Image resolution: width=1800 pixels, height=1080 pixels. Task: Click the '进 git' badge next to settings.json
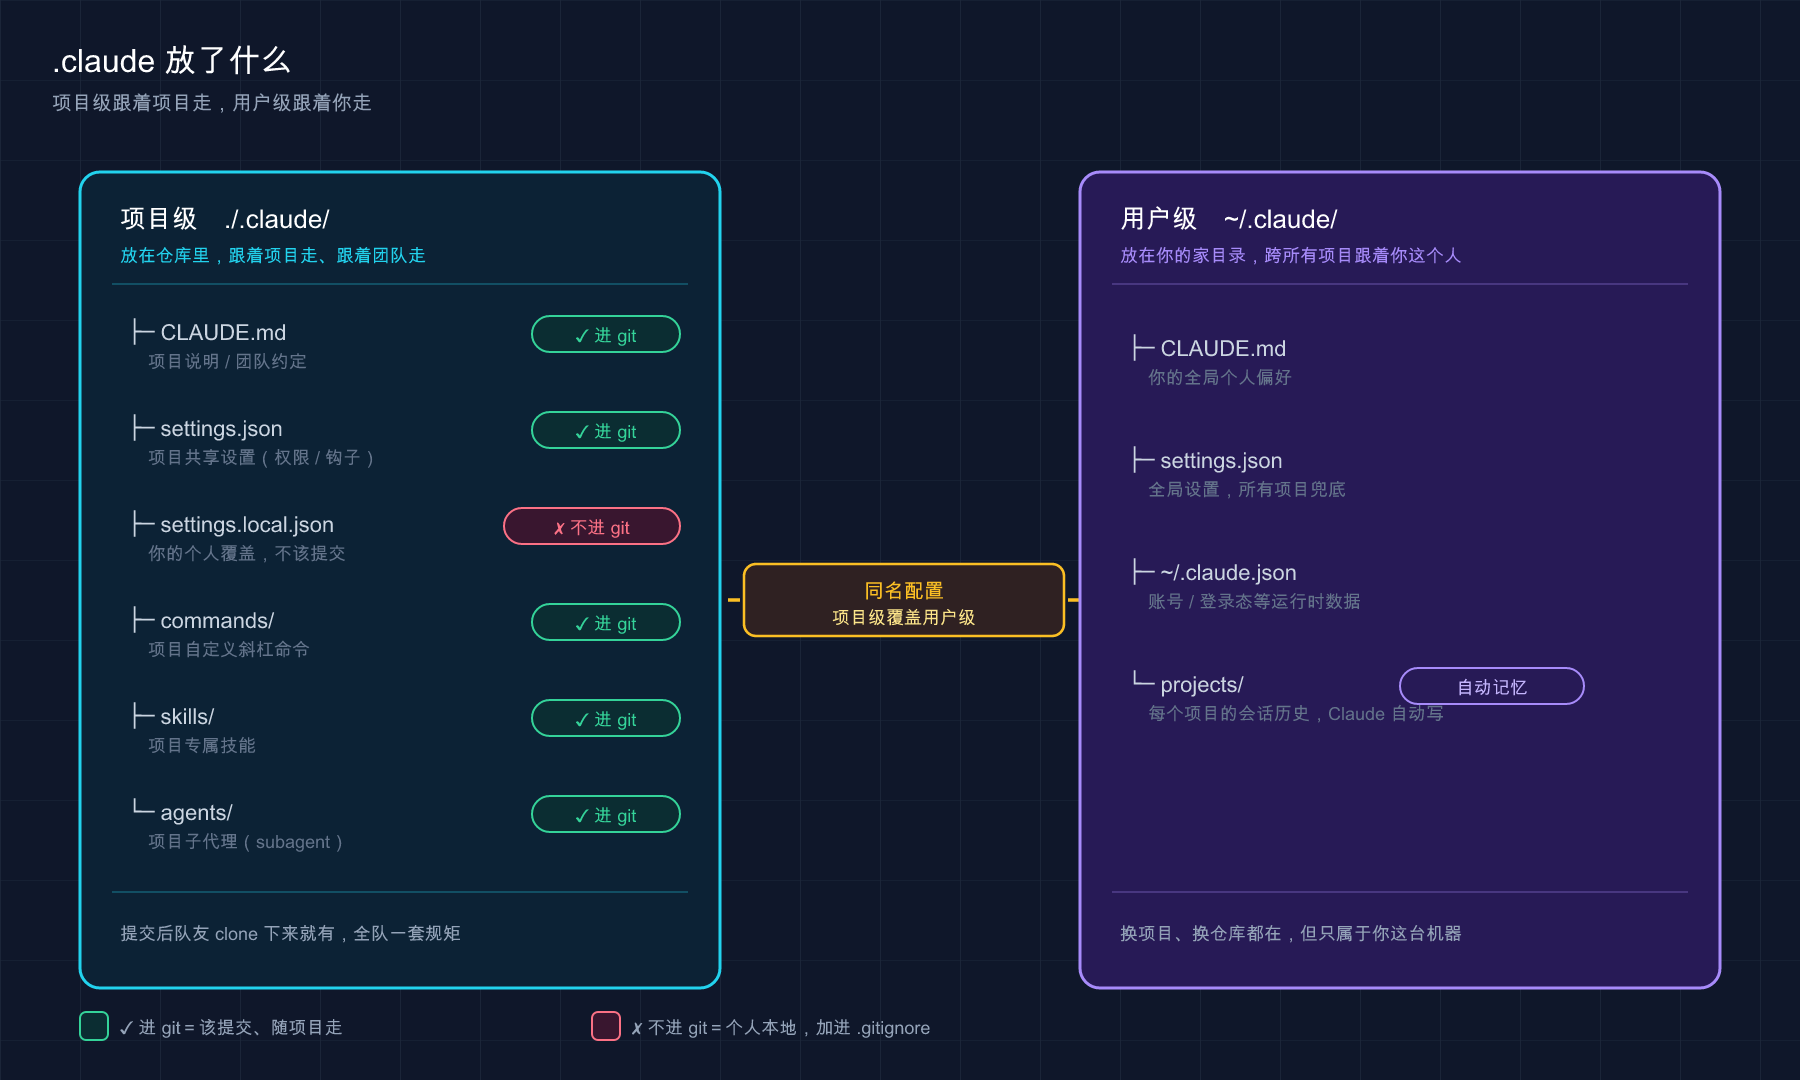point(606,431)
